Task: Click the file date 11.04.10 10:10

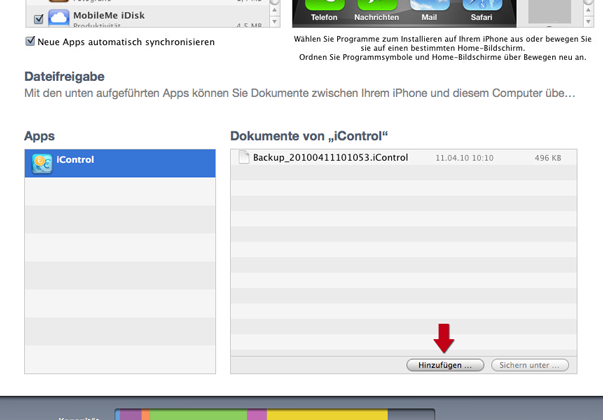Action: click(x=464, y=158)
